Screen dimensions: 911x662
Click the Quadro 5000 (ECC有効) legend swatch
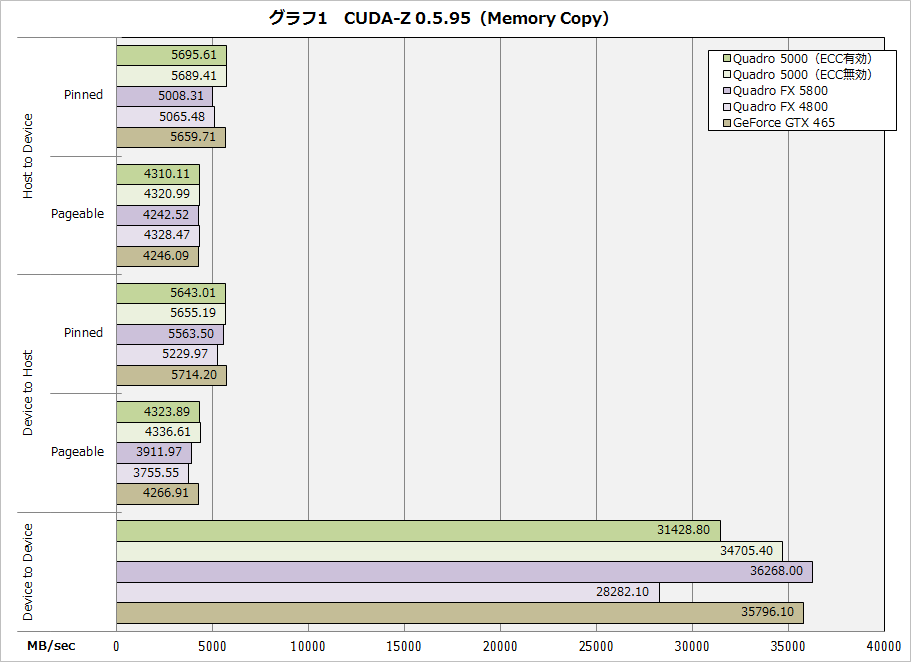727,59
